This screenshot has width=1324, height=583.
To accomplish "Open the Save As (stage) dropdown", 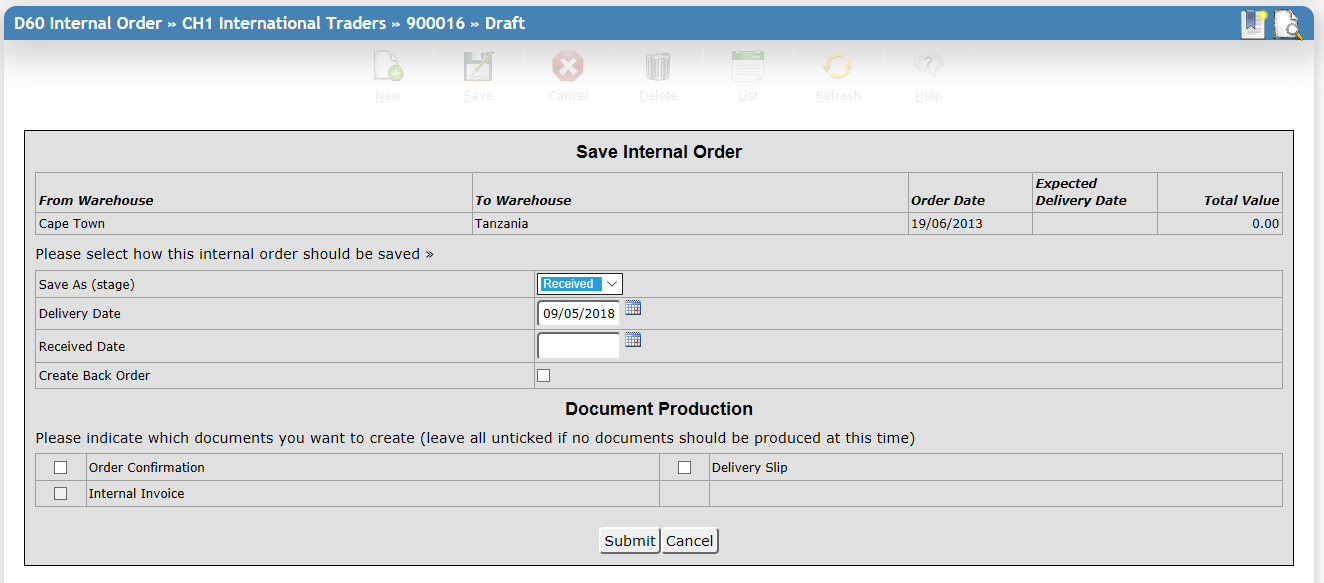I will pyautogui.click(x=580, y=284).
